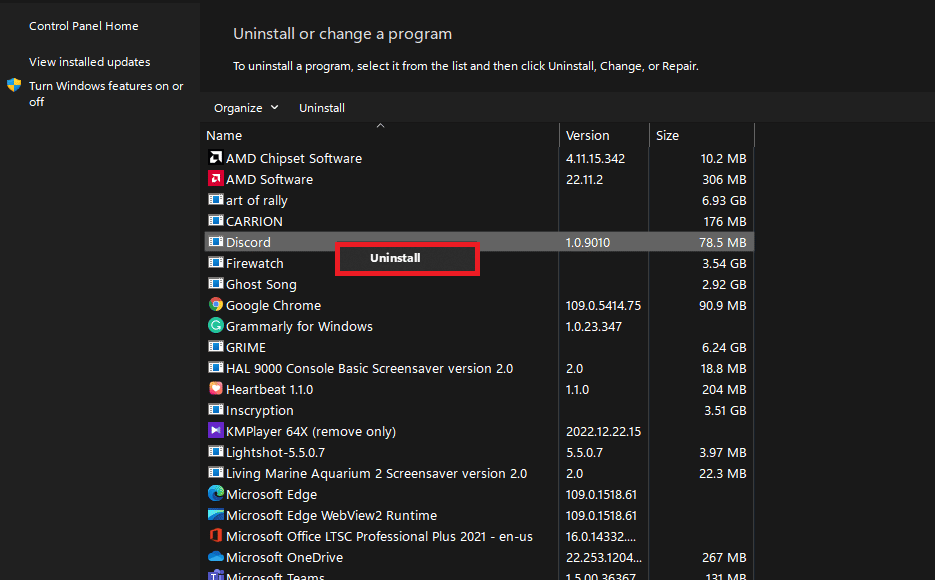
Task: Select the Microsoft OneDrive entry name
Action: 284,557
